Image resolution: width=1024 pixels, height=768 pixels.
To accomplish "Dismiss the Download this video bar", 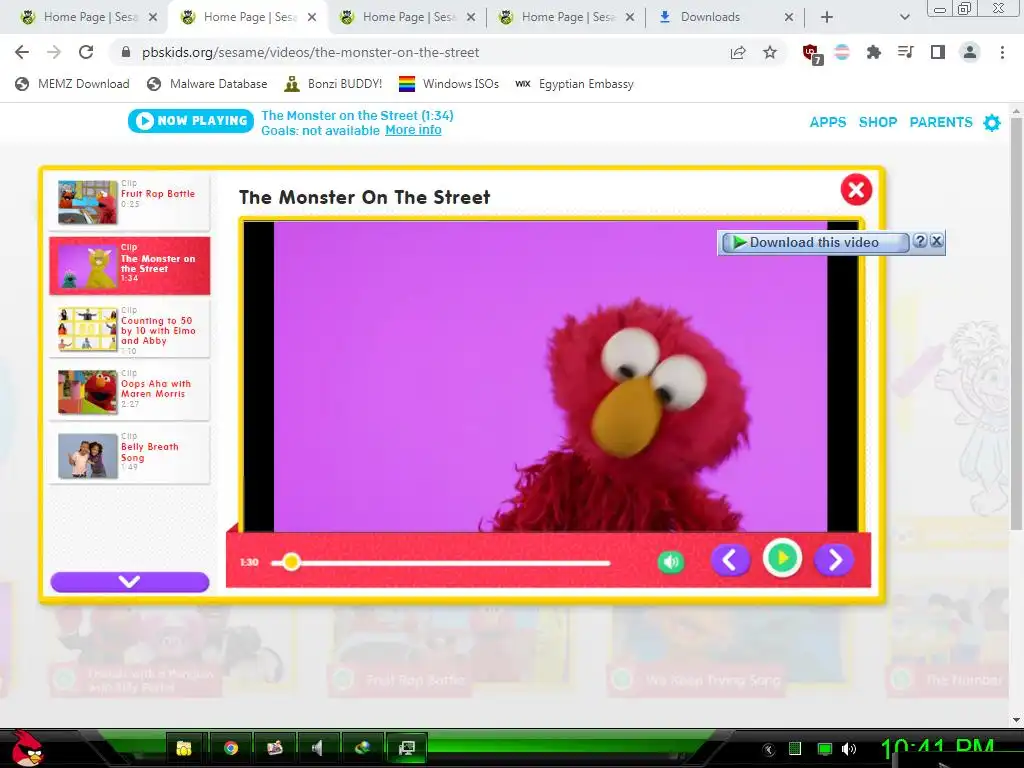I will [936, 240].
